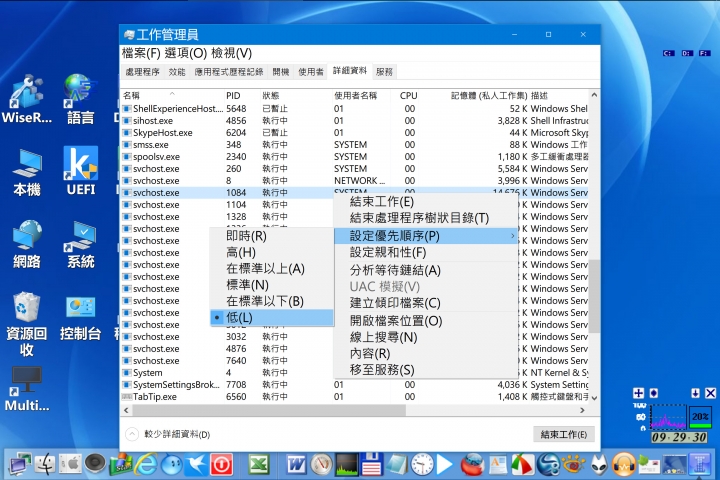Switch to the 服務 tab

click(x=384, y=72)
